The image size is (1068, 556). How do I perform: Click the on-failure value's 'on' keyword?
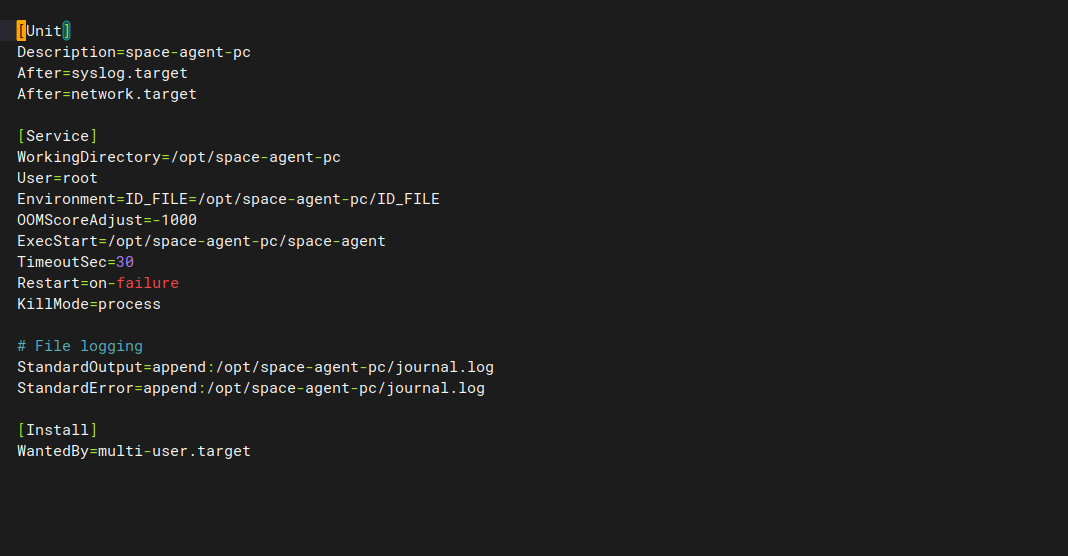tap(98, 283)
